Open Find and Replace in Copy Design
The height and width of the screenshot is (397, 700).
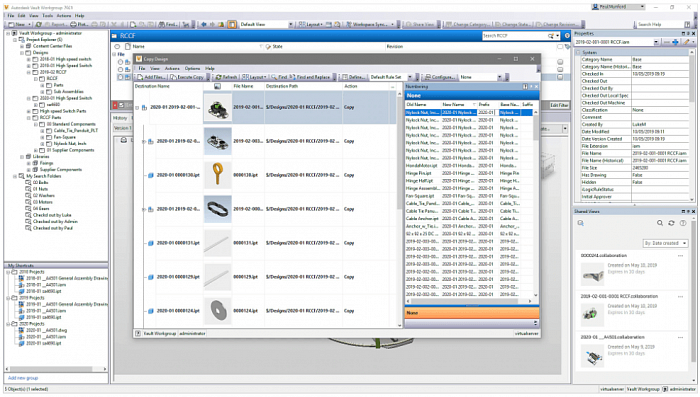(x=310, y=77)
